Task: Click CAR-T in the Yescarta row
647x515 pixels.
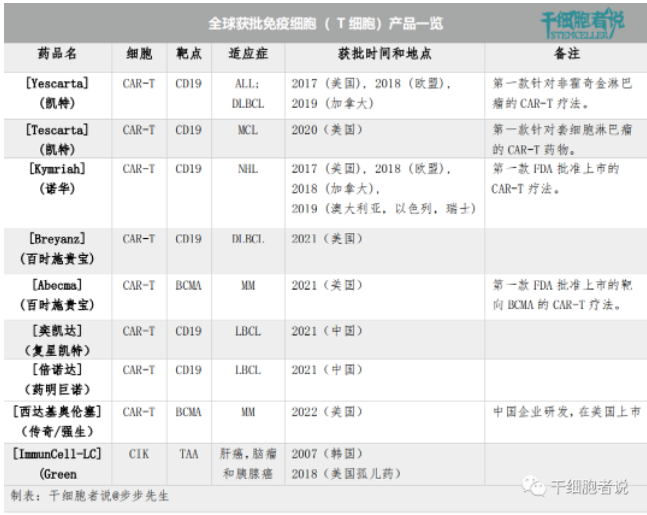Action: click(139, 84)
